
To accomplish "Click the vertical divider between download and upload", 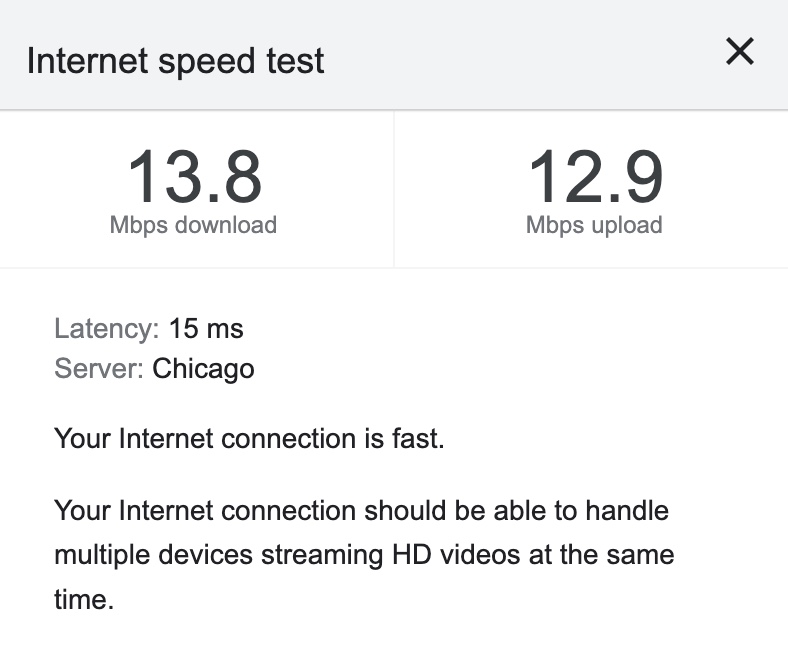I will point(394,189).
